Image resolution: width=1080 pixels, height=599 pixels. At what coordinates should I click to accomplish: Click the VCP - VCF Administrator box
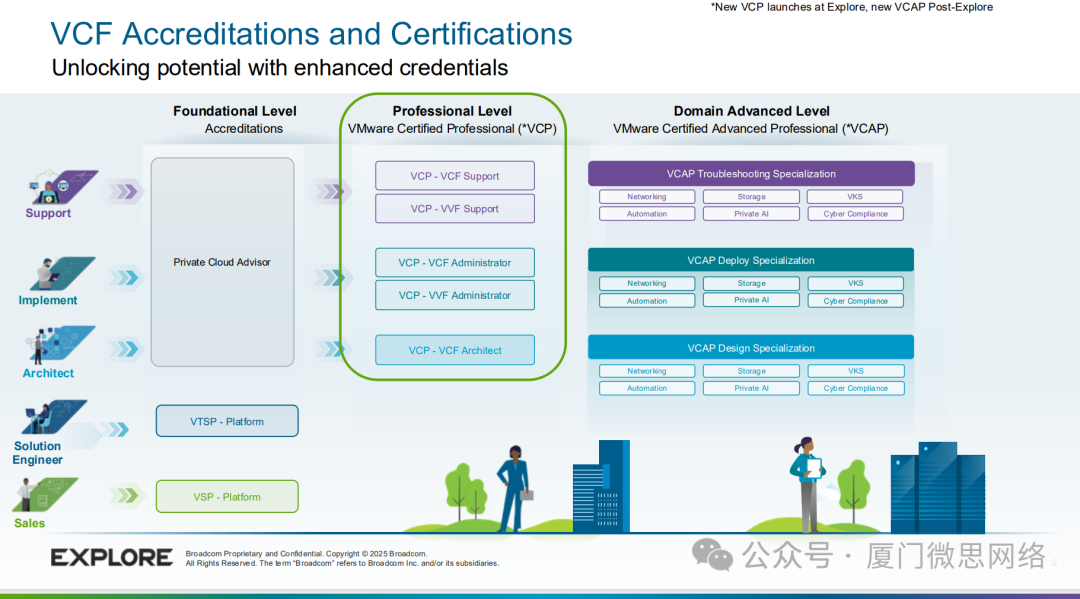455,262
